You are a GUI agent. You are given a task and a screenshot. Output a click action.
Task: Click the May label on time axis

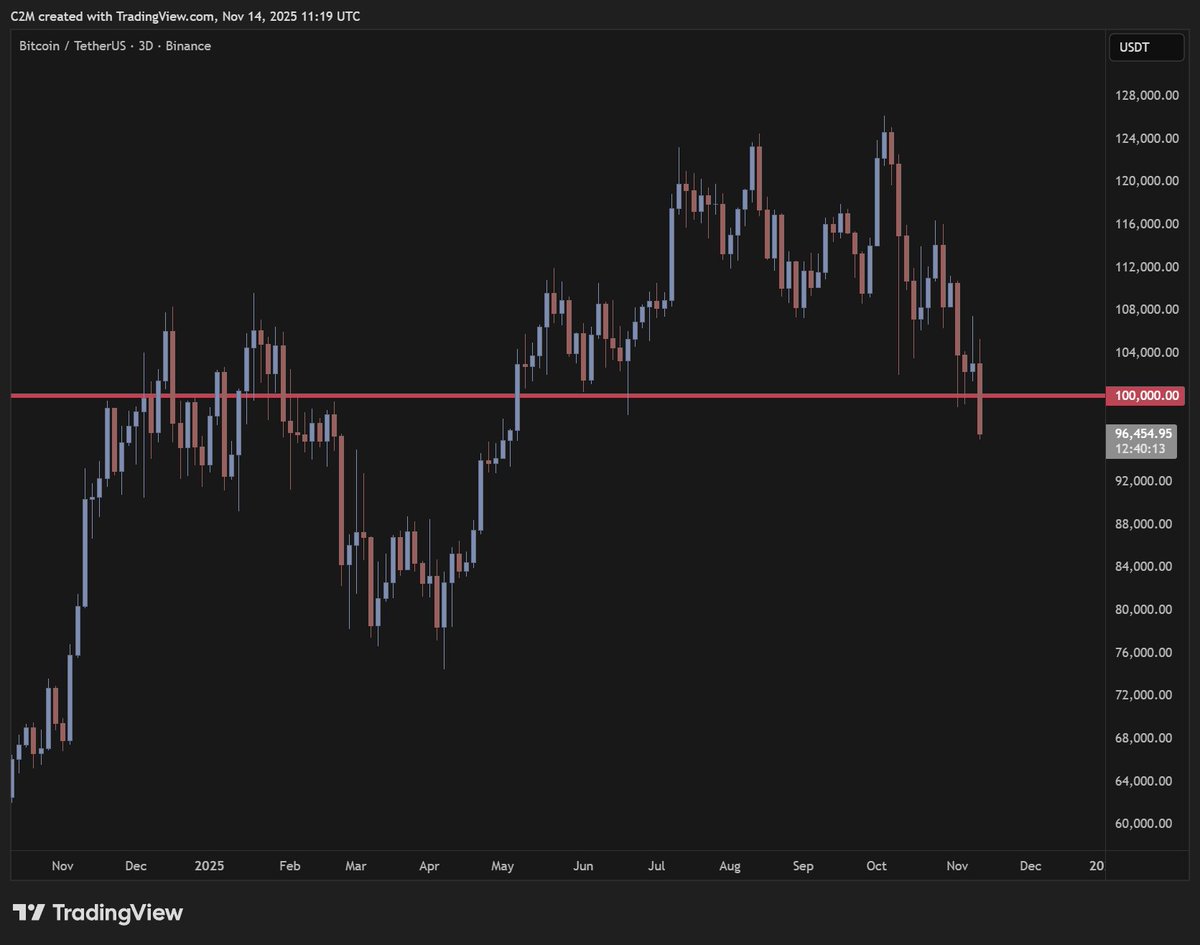click(503, 866)
